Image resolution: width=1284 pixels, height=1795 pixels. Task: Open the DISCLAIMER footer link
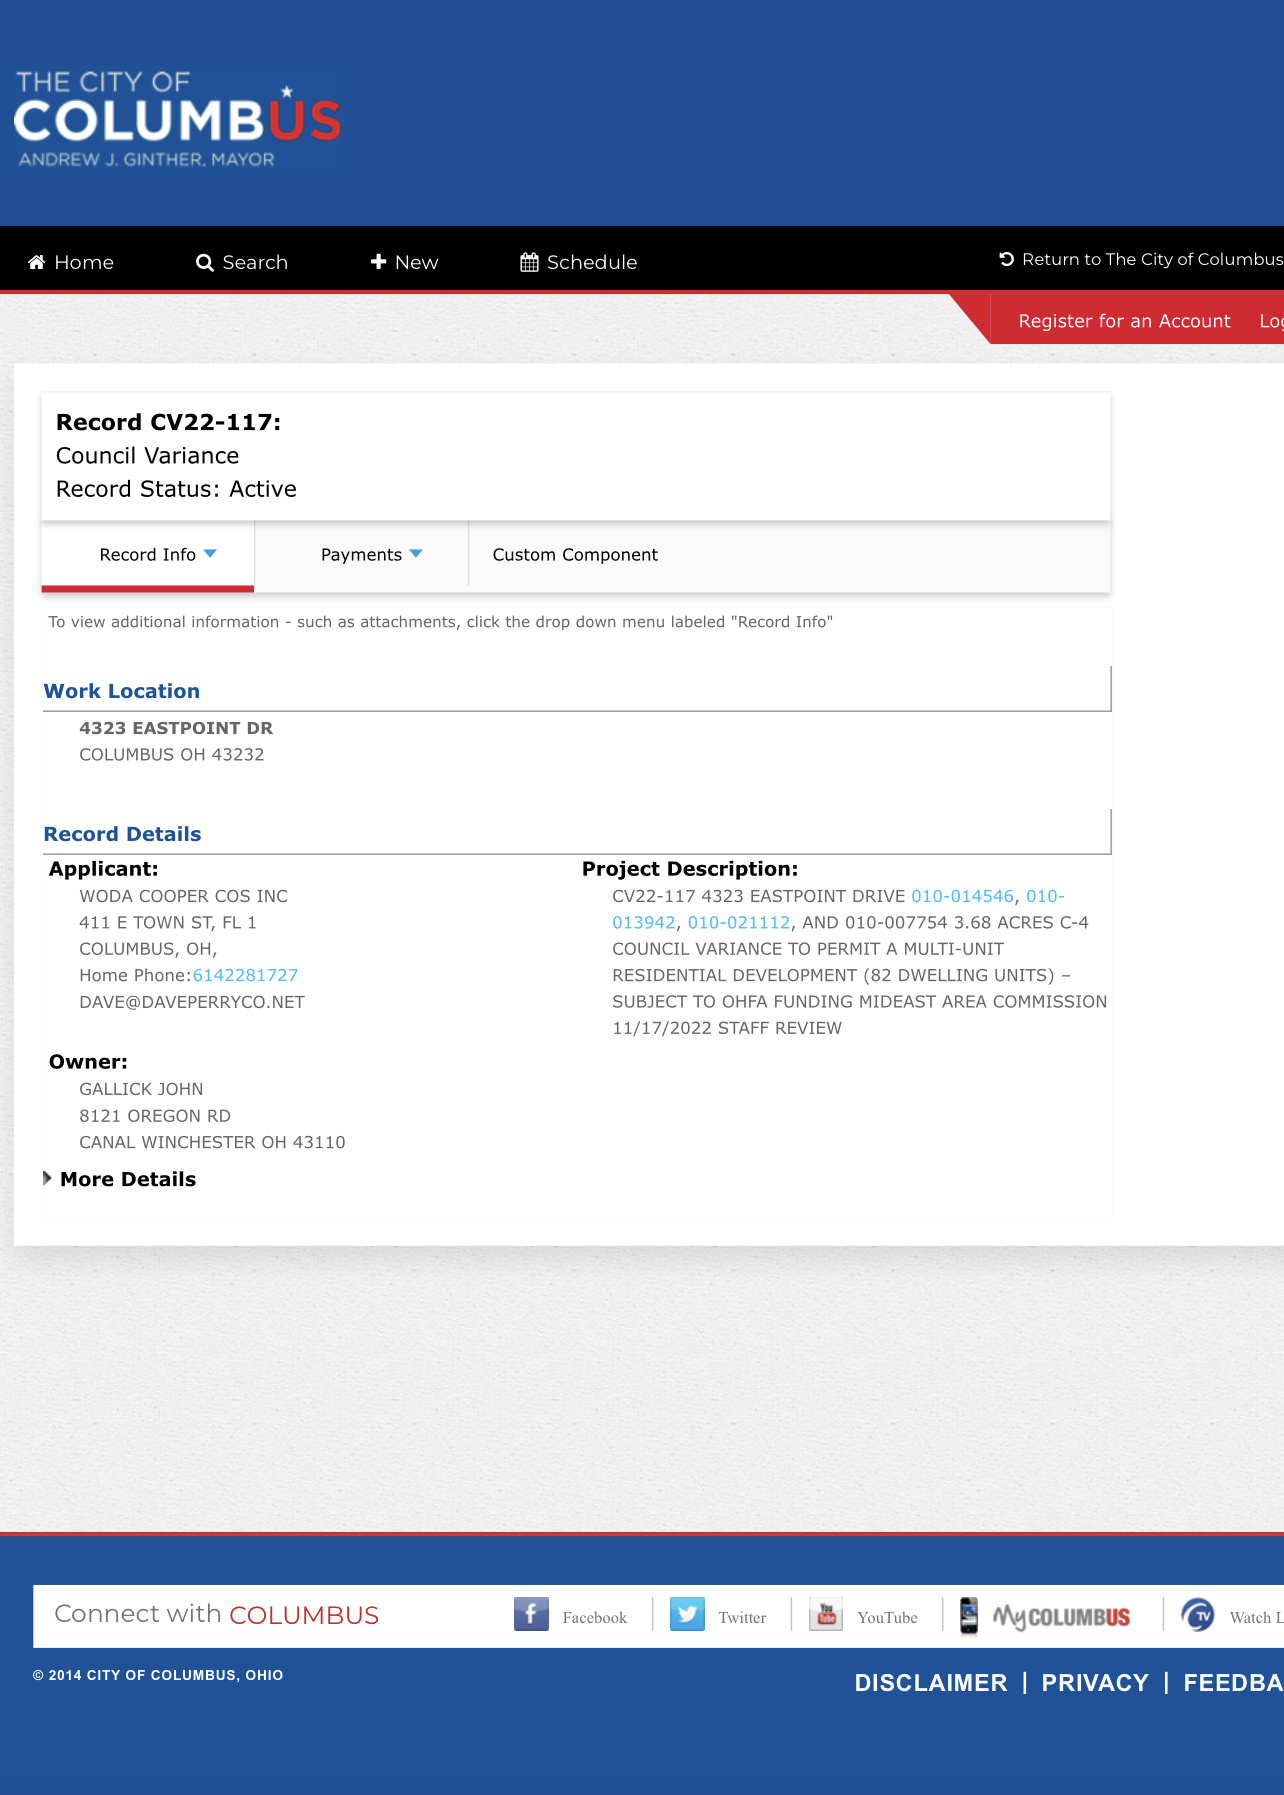point(931,1683)
